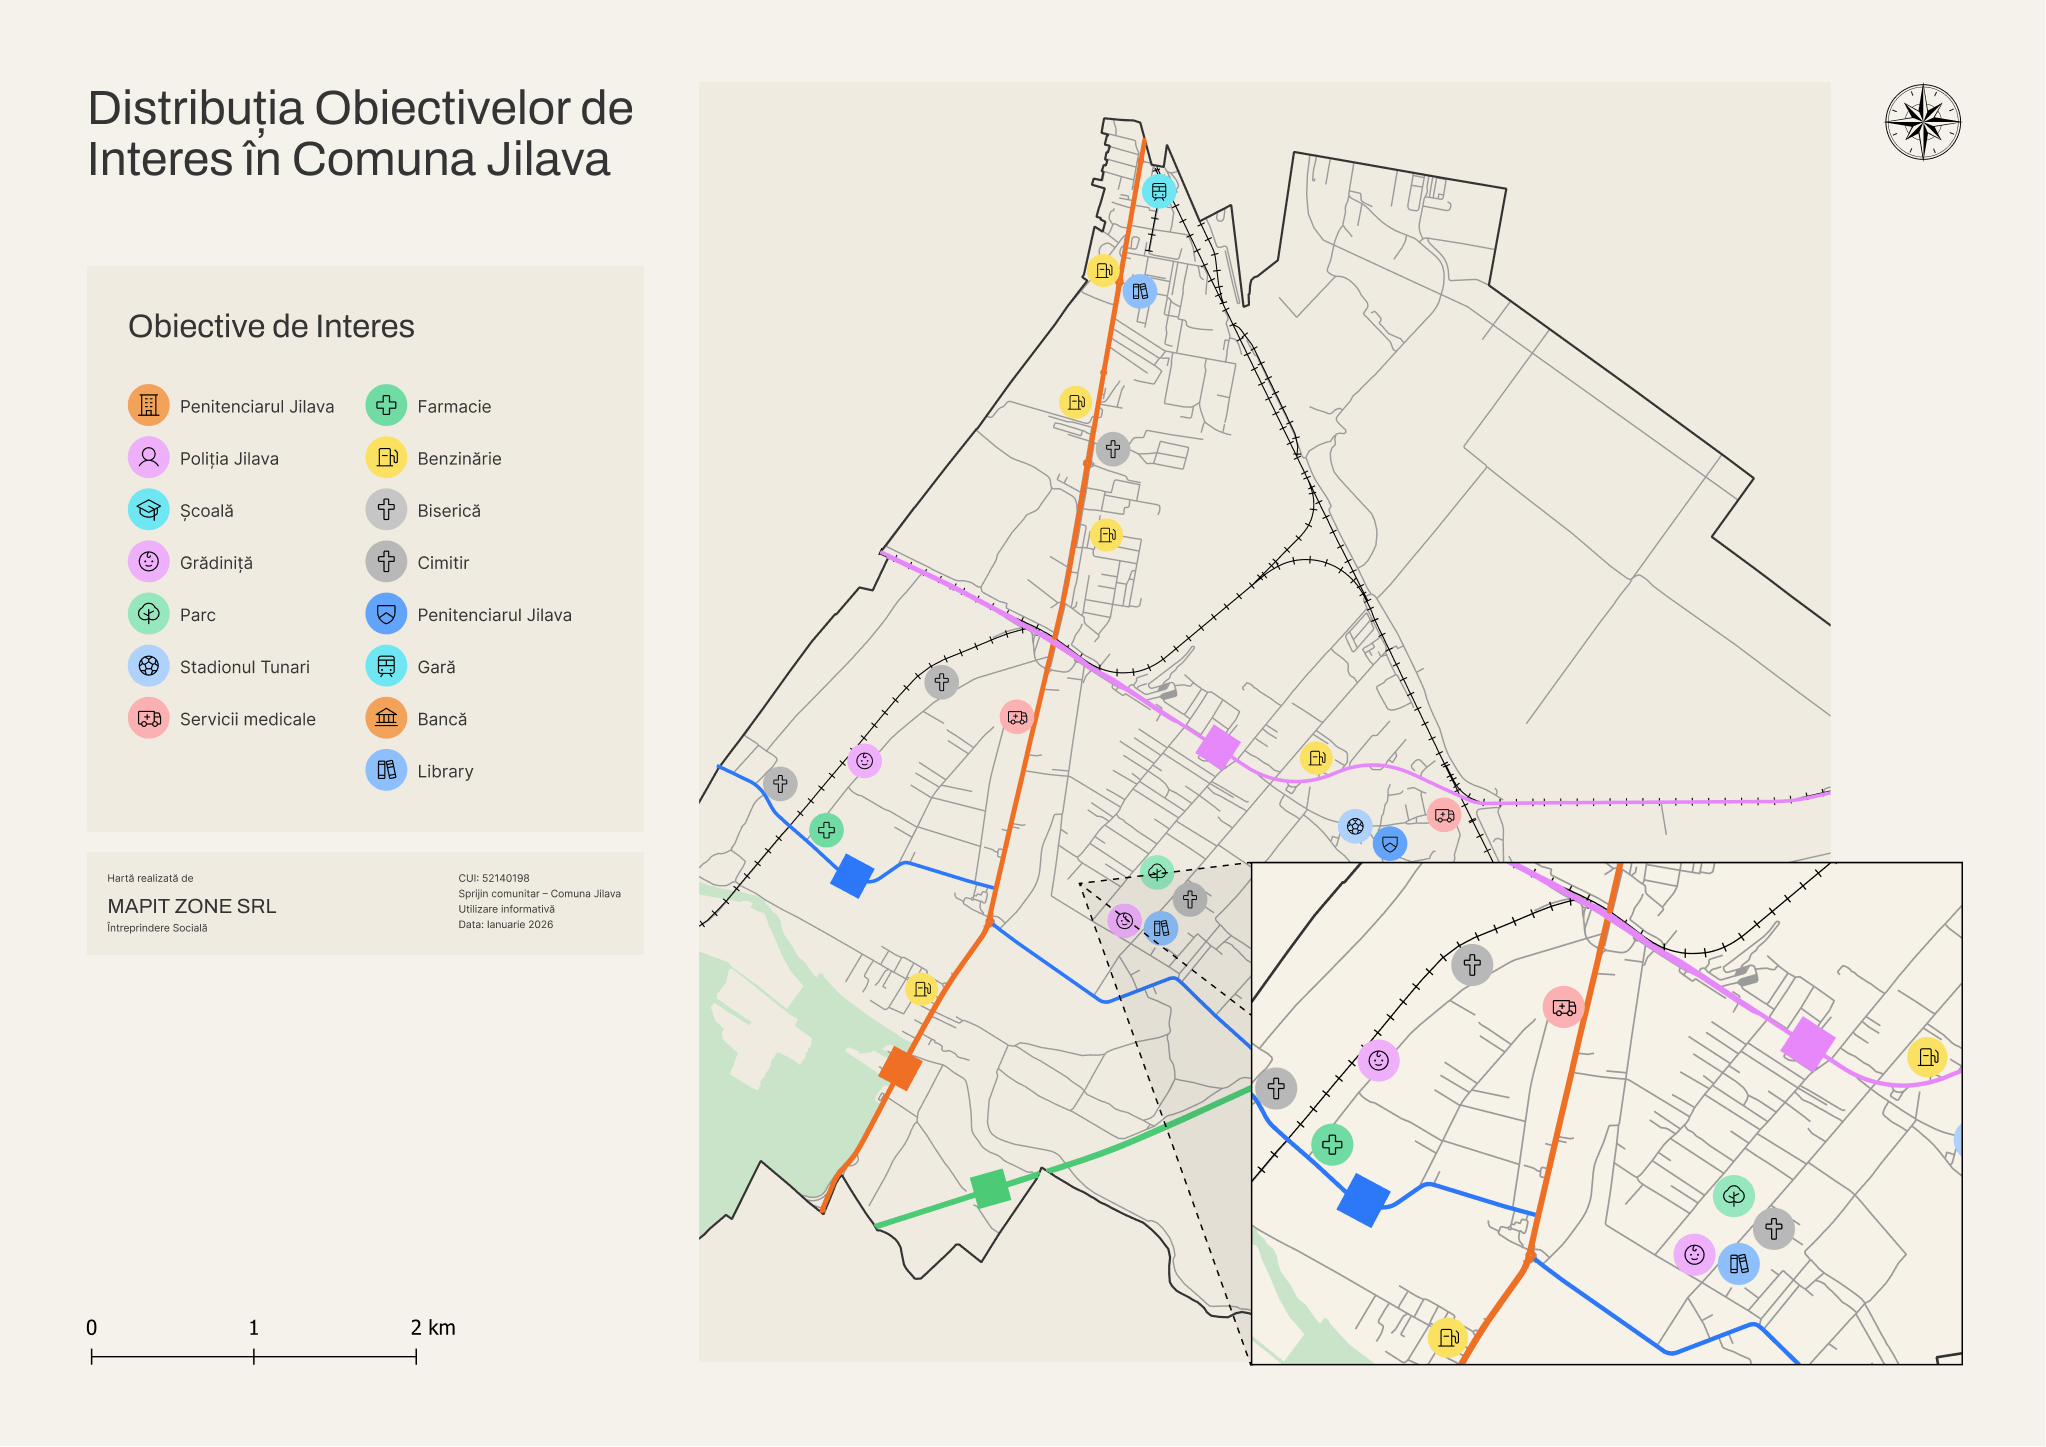The image size is (2046, 1447).
Task: Click the green square on the green route
Action: [x=990, y=1188]
